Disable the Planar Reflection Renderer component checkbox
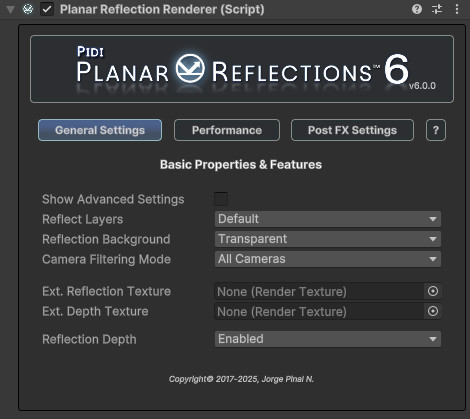The height and width of the screenshot is (419, 470). point(47,9)
